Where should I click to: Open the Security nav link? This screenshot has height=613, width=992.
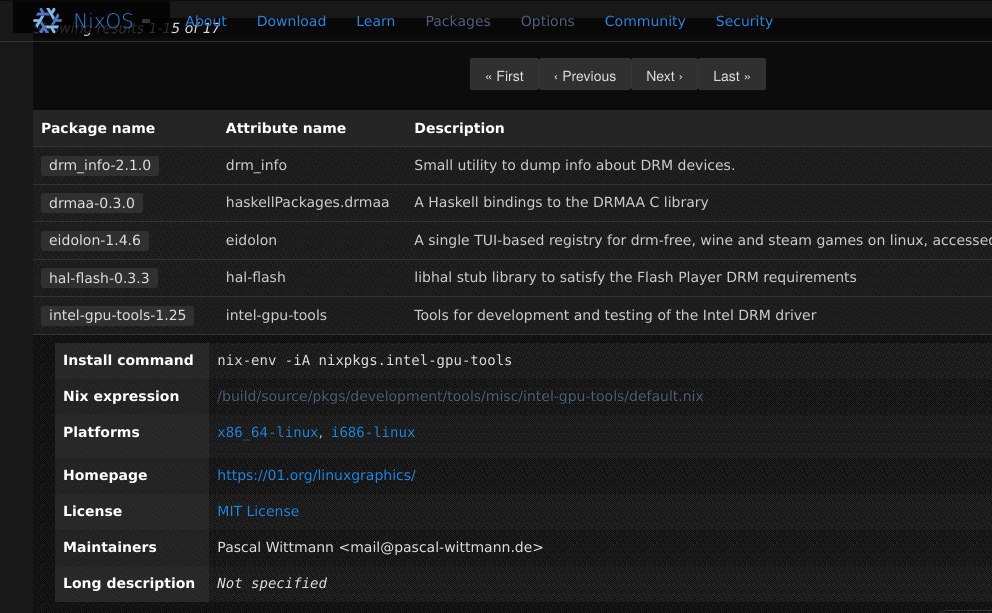(x=744, y=21)
